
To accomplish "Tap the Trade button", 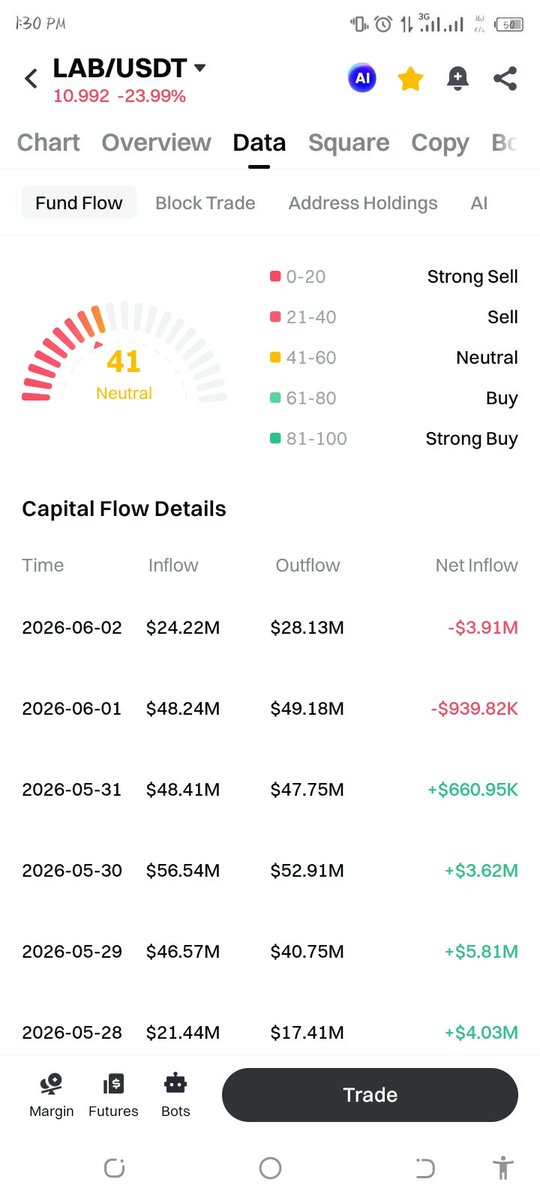I will click(x=370, y=1095).
